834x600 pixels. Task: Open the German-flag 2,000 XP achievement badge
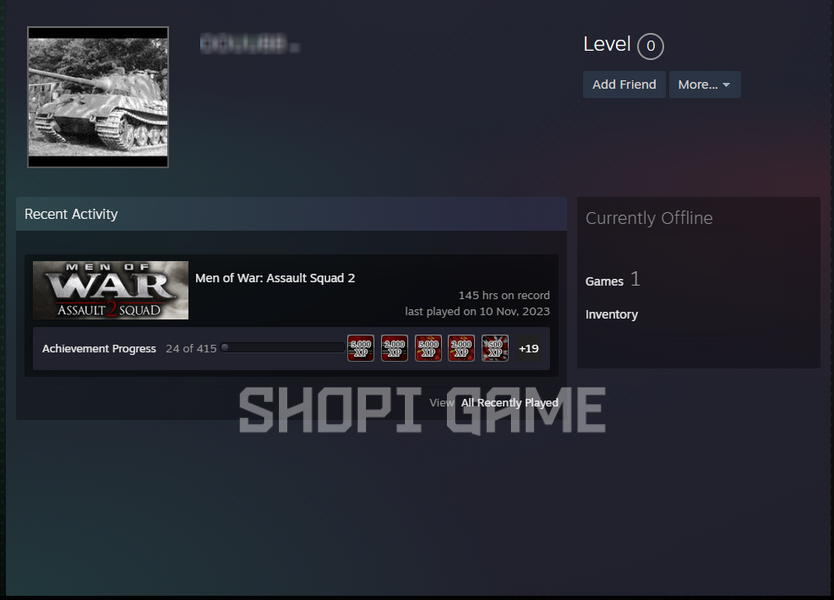[x=395, y=348]
